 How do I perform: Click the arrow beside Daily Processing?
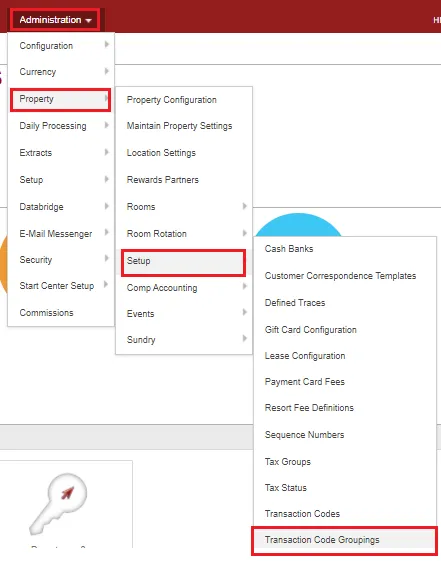pyautogui.click(x=107, y=125)
